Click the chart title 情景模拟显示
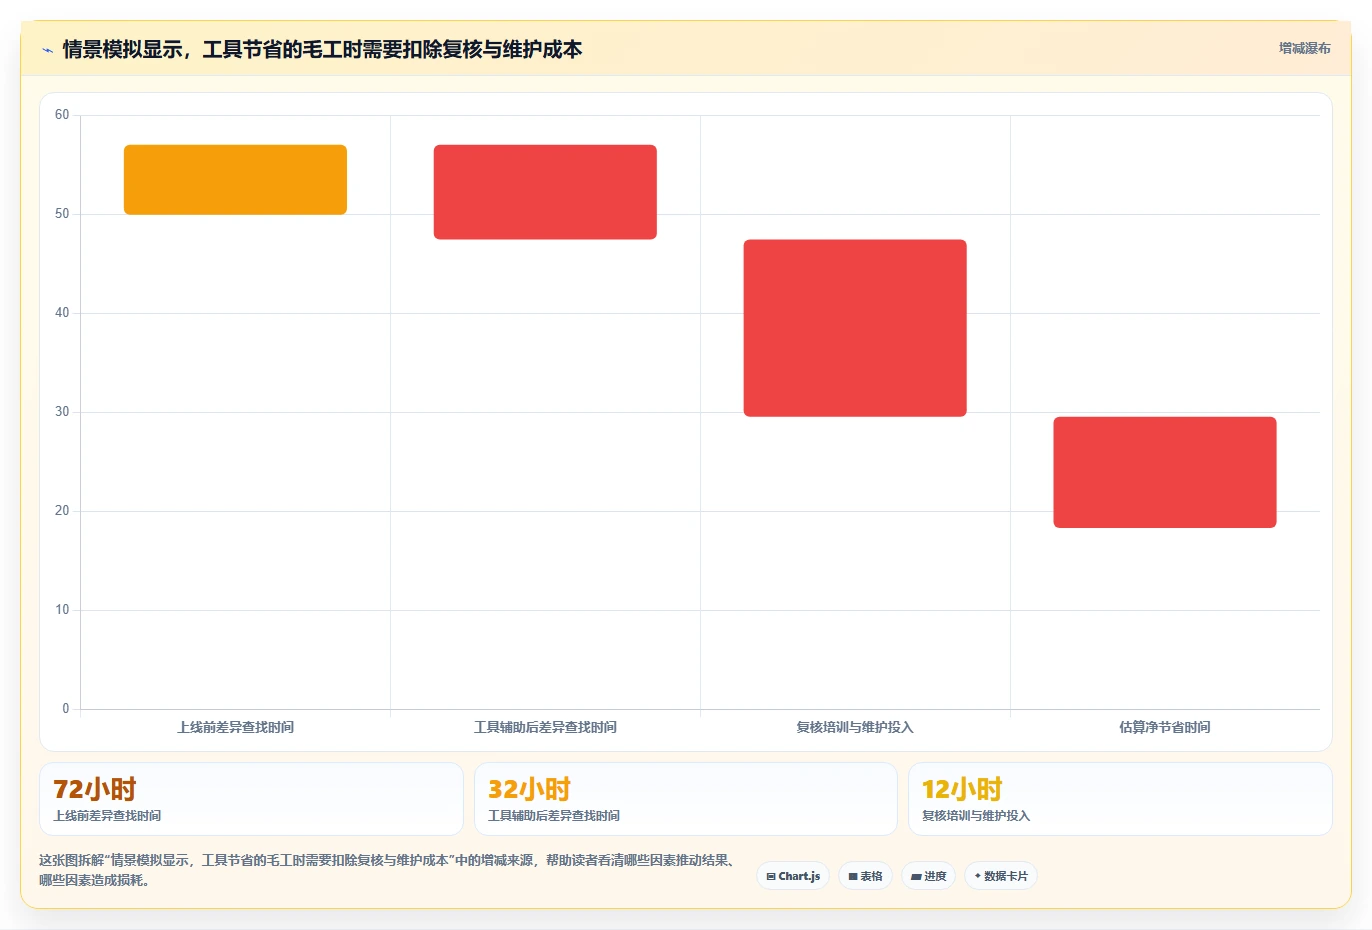This screenshot has height=930, width=1372. [x=322, y=49]
